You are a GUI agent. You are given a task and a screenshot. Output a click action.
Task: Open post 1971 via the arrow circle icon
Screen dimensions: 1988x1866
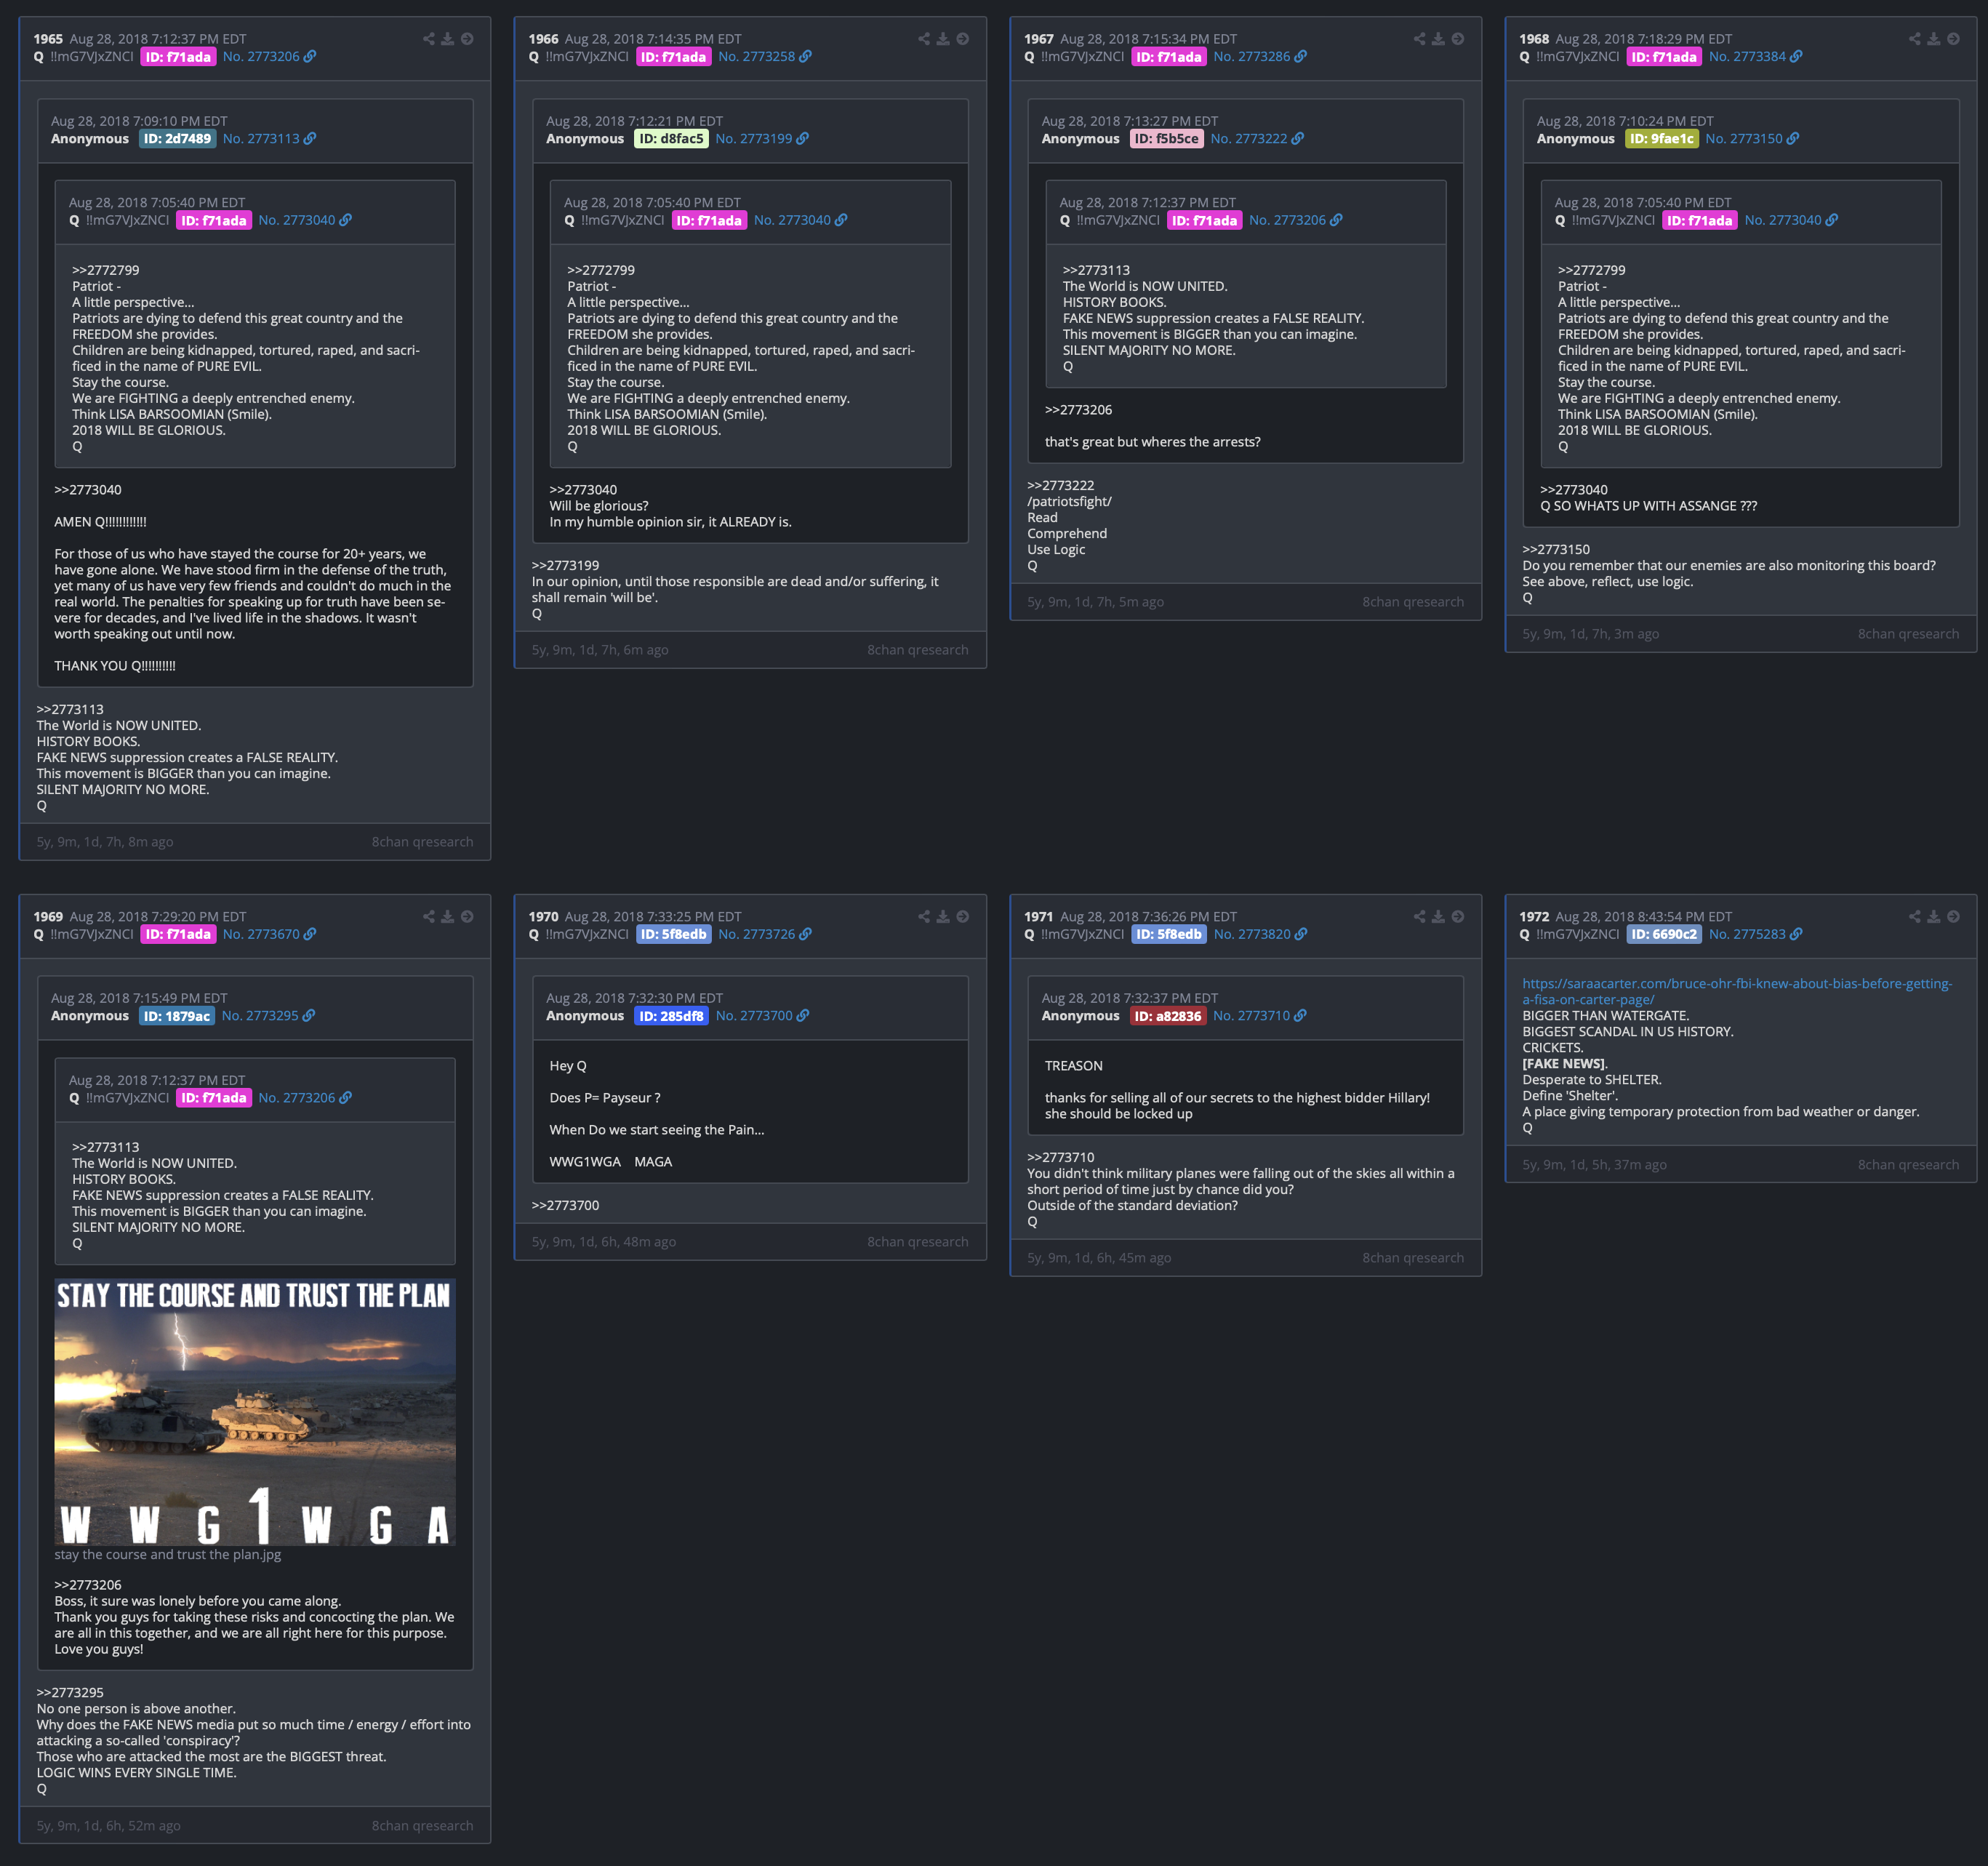[x=1458, y=917]
